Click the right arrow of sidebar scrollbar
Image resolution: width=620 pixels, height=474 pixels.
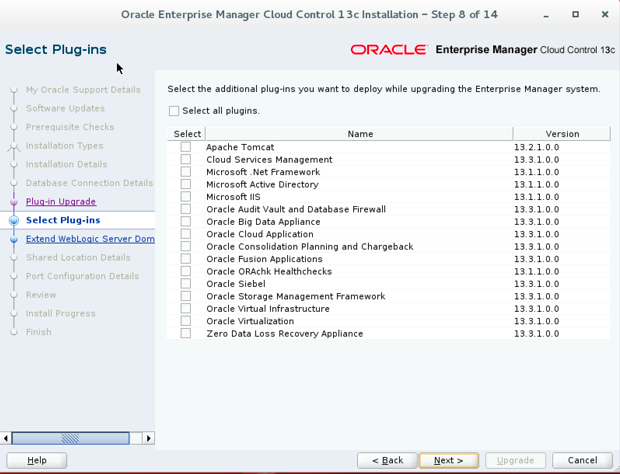[x=149, y=438]
